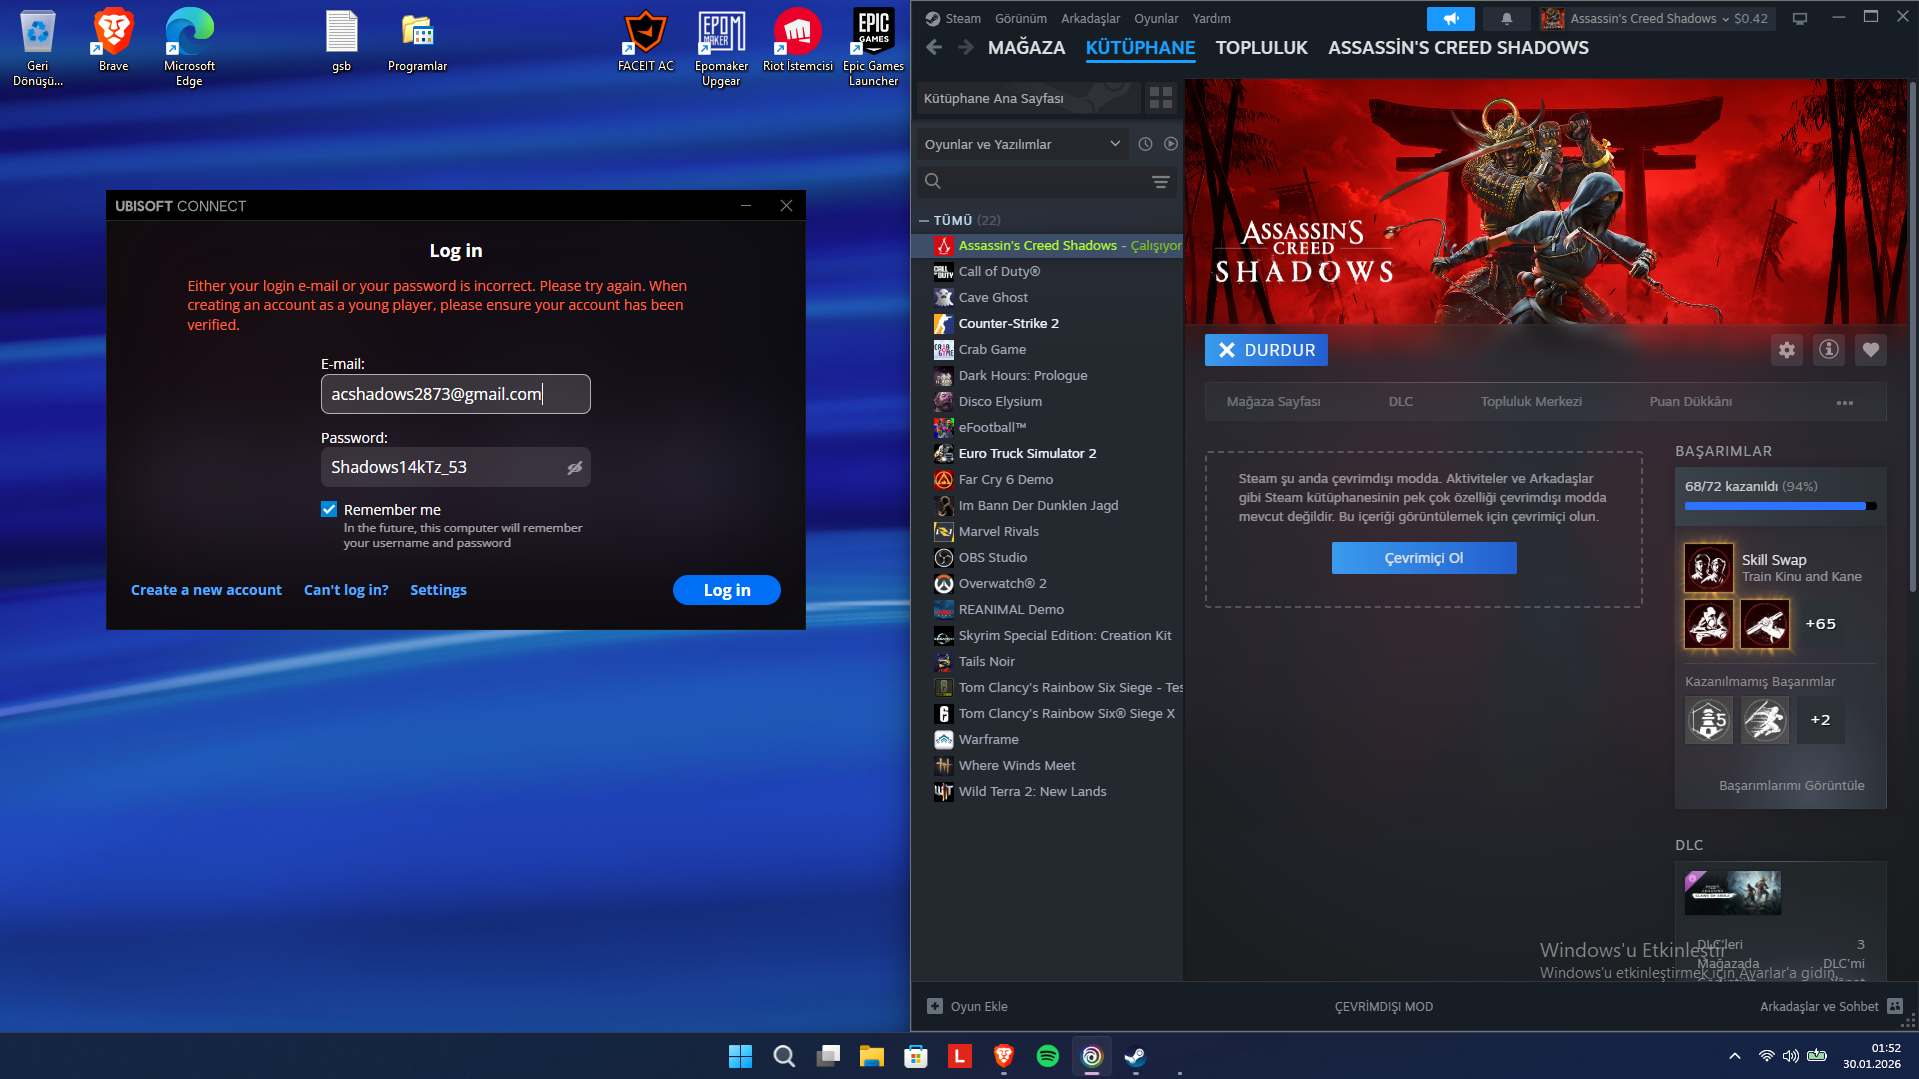This screenshot has width=1919, height=1079.
Task: Open the DLC thumbnail image
Action: point(1732,893)
